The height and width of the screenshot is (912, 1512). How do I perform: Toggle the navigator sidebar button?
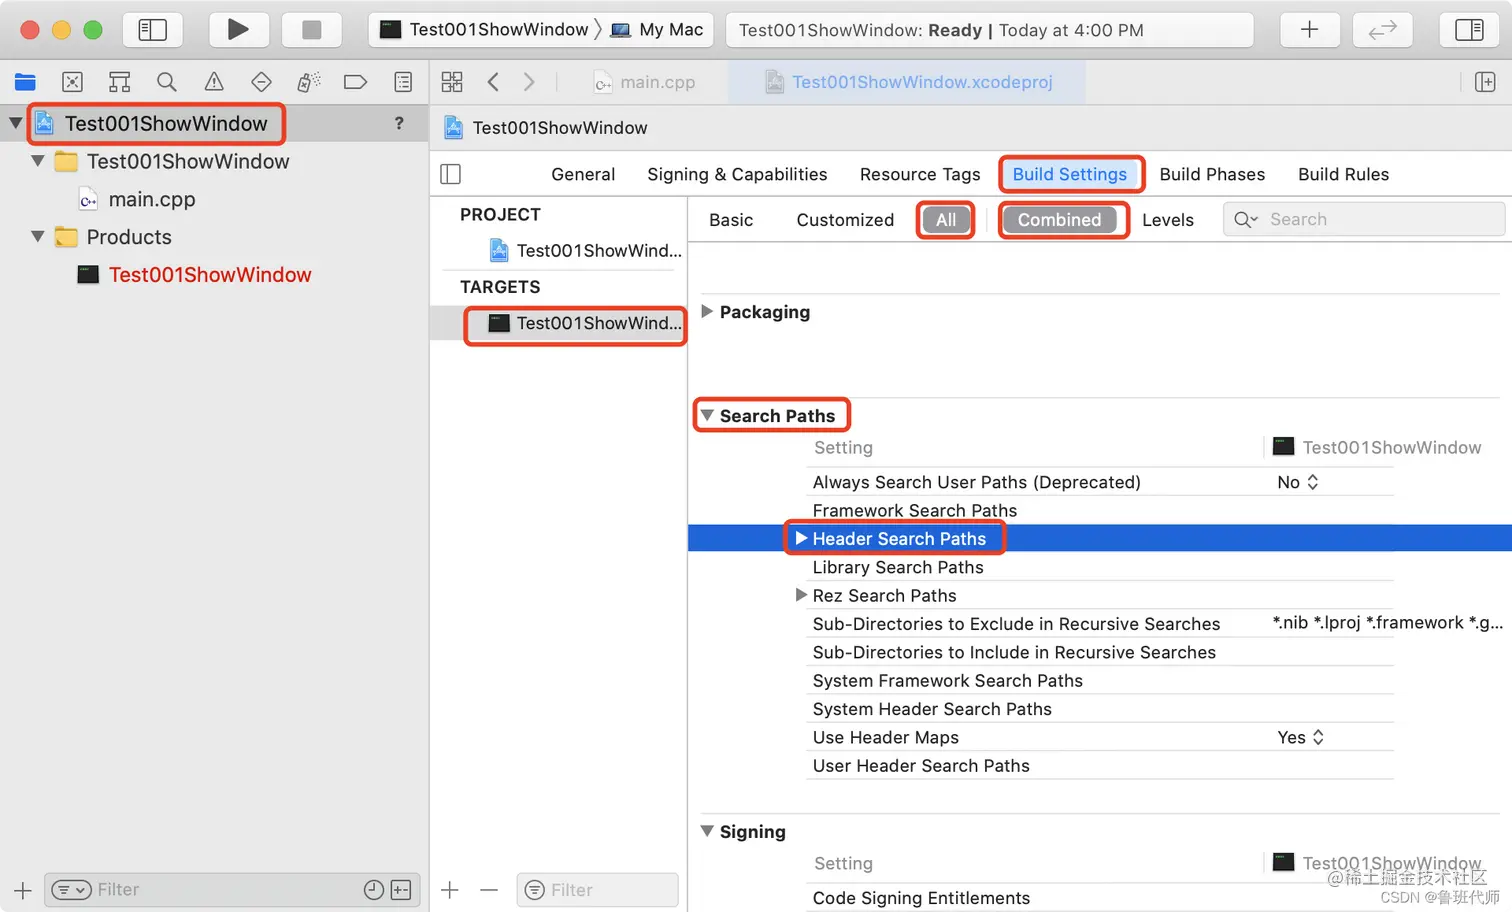pos(152,30)
